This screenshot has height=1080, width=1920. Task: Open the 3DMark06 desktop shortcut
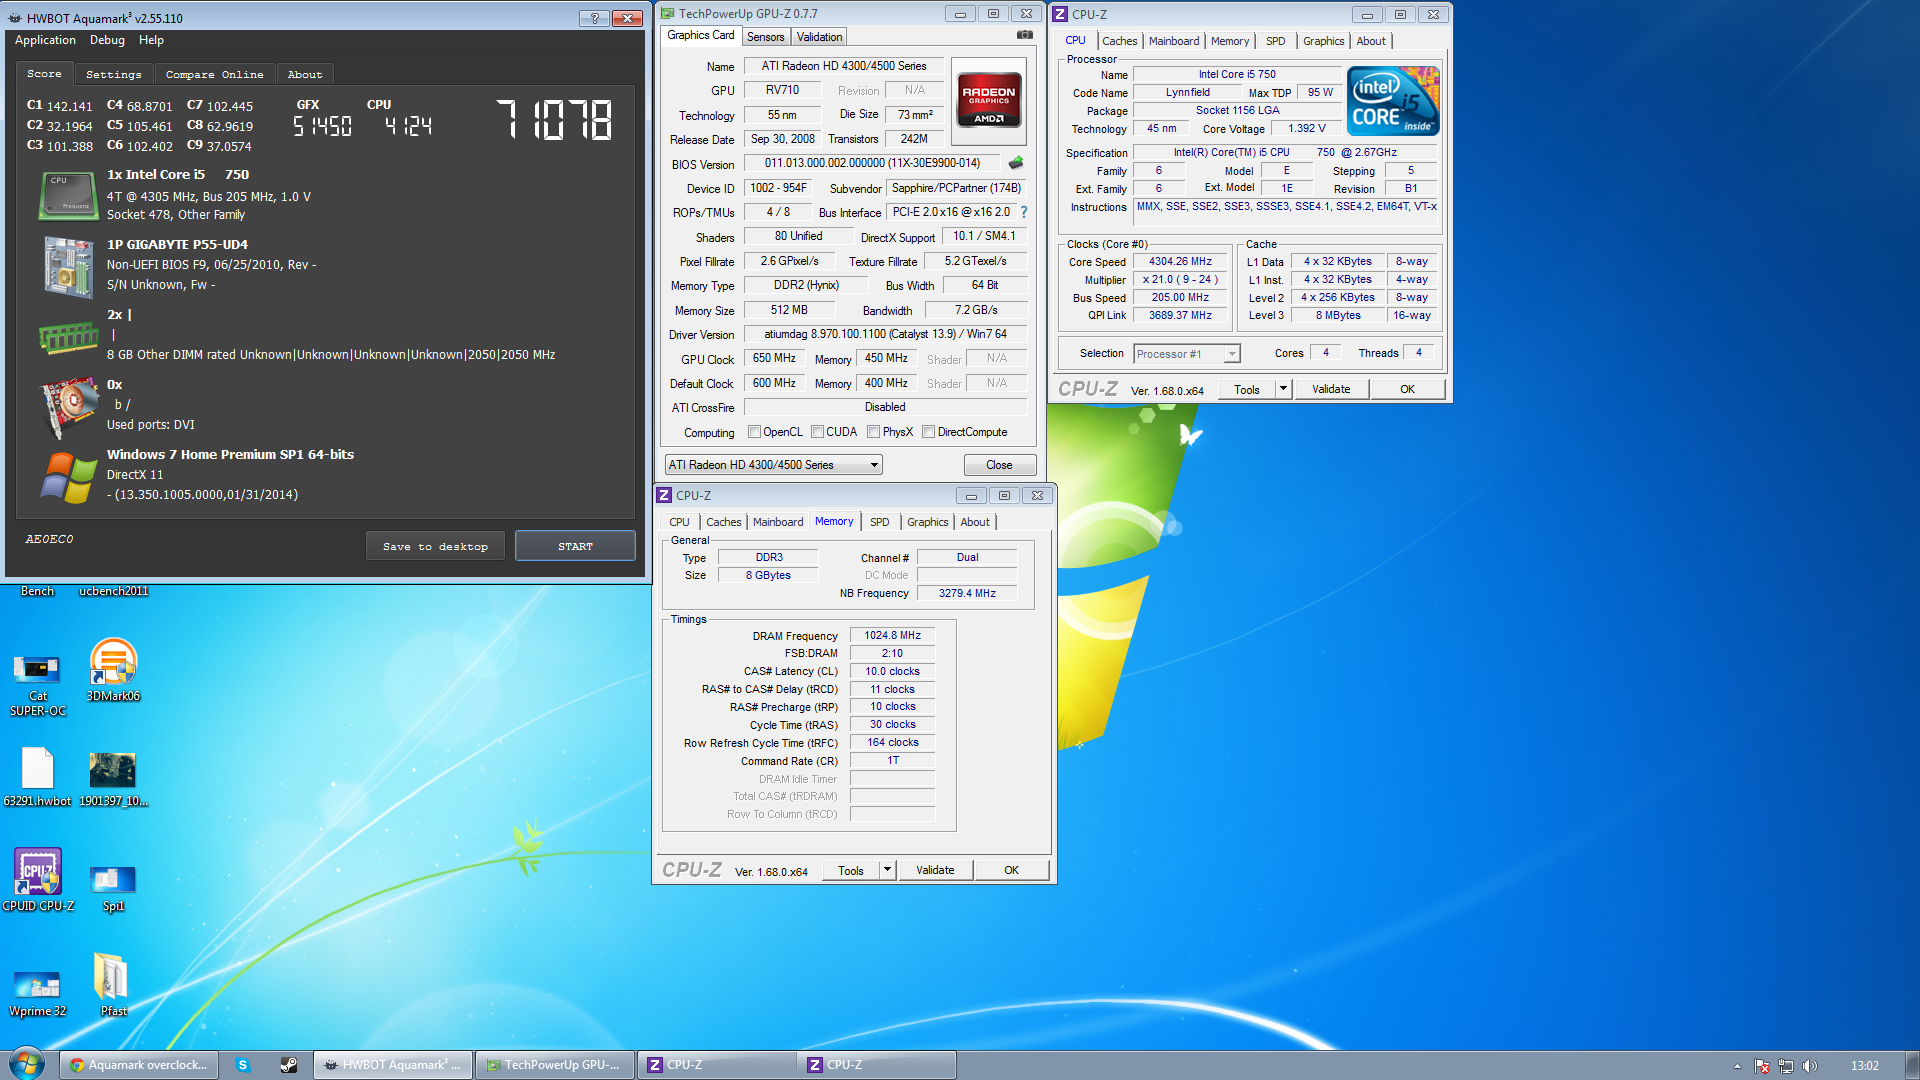click(x=113, y=670)
